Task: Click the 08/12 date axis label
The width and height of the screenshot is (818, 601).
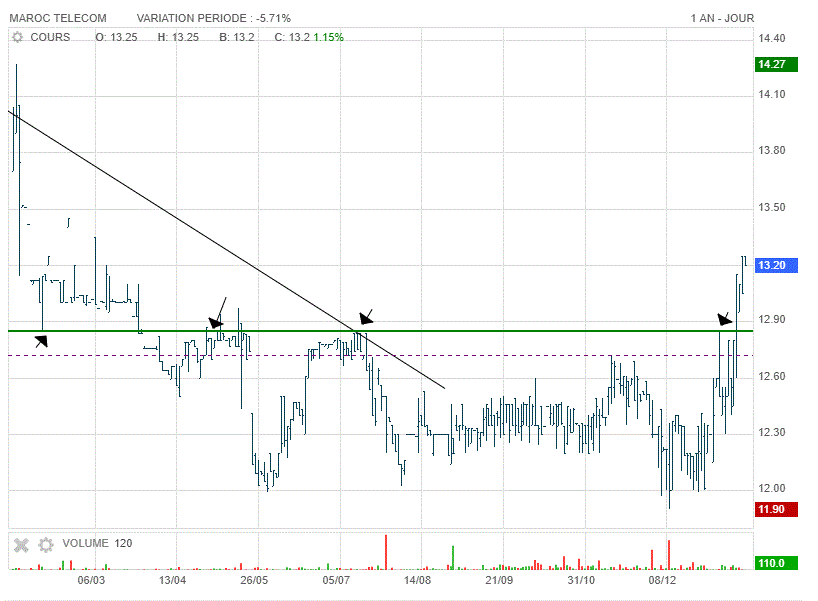Action: 663,580
